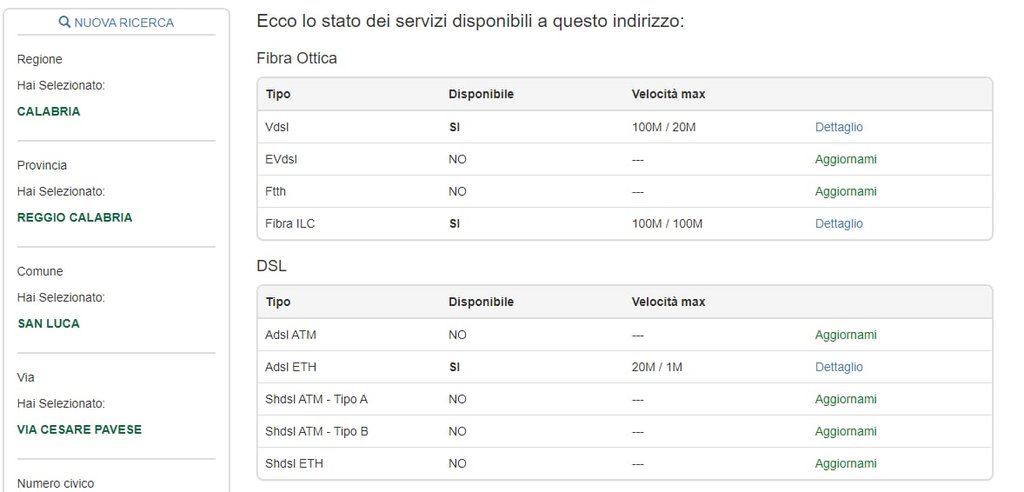Click Aggiornami for EVdsl
Viewport: 1024px width, 492px height.
pos(845,159)
